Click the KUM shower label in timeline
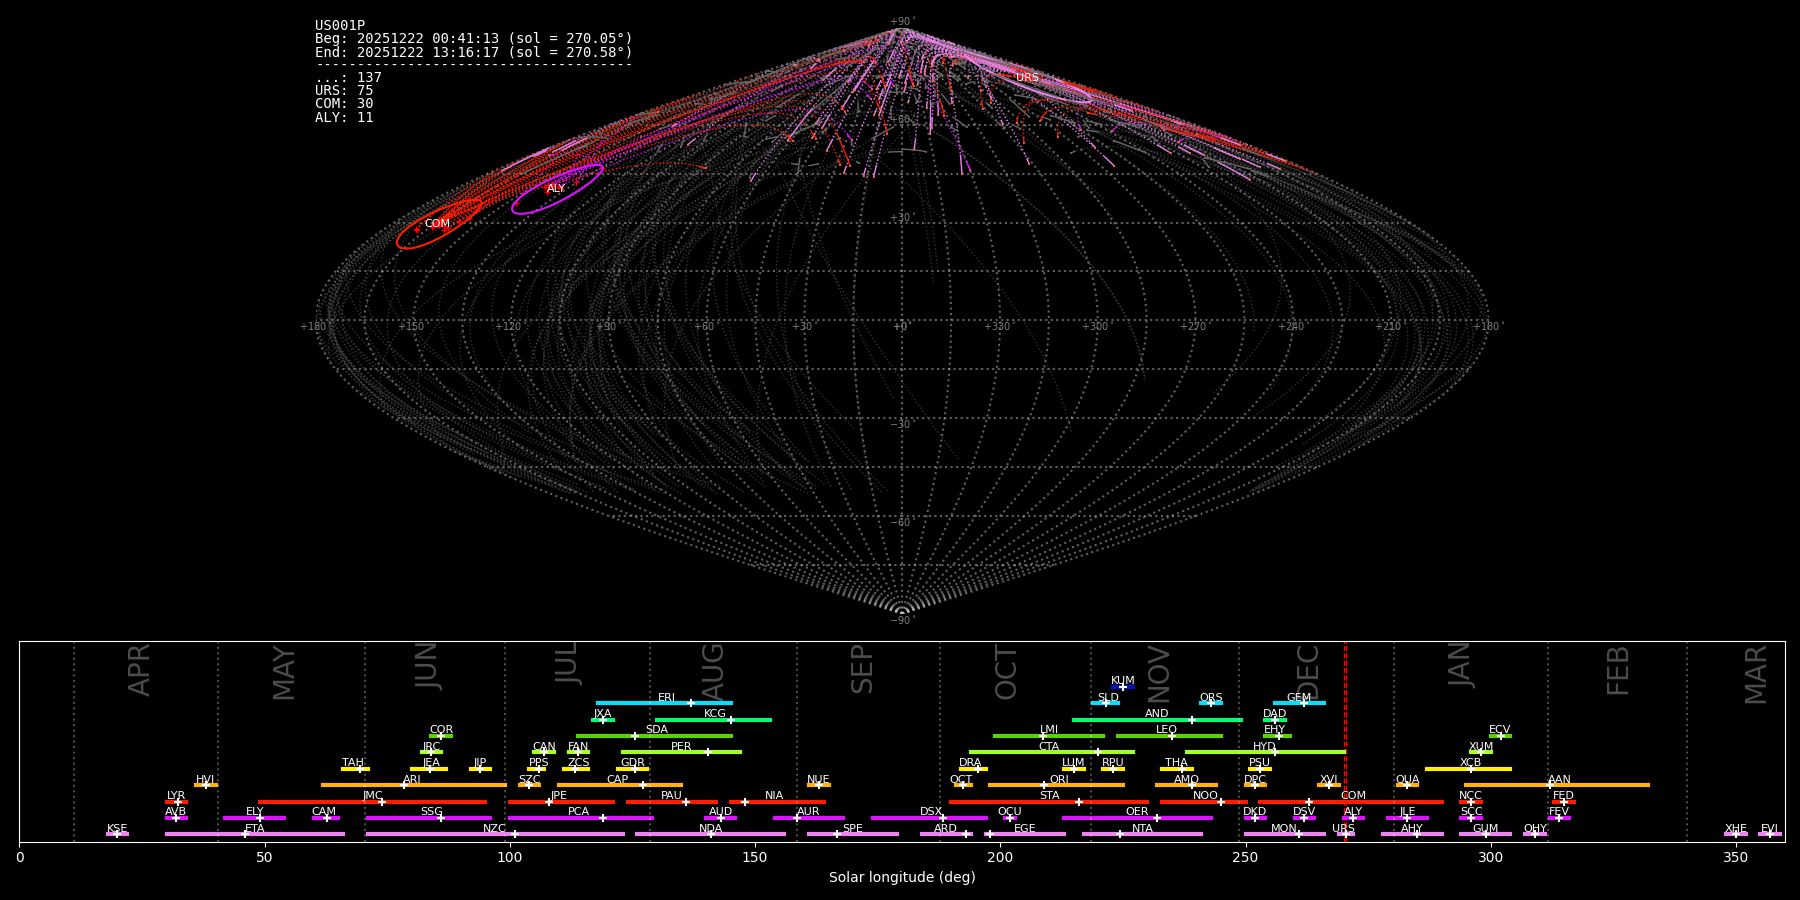 click(x=1123, y=681)
